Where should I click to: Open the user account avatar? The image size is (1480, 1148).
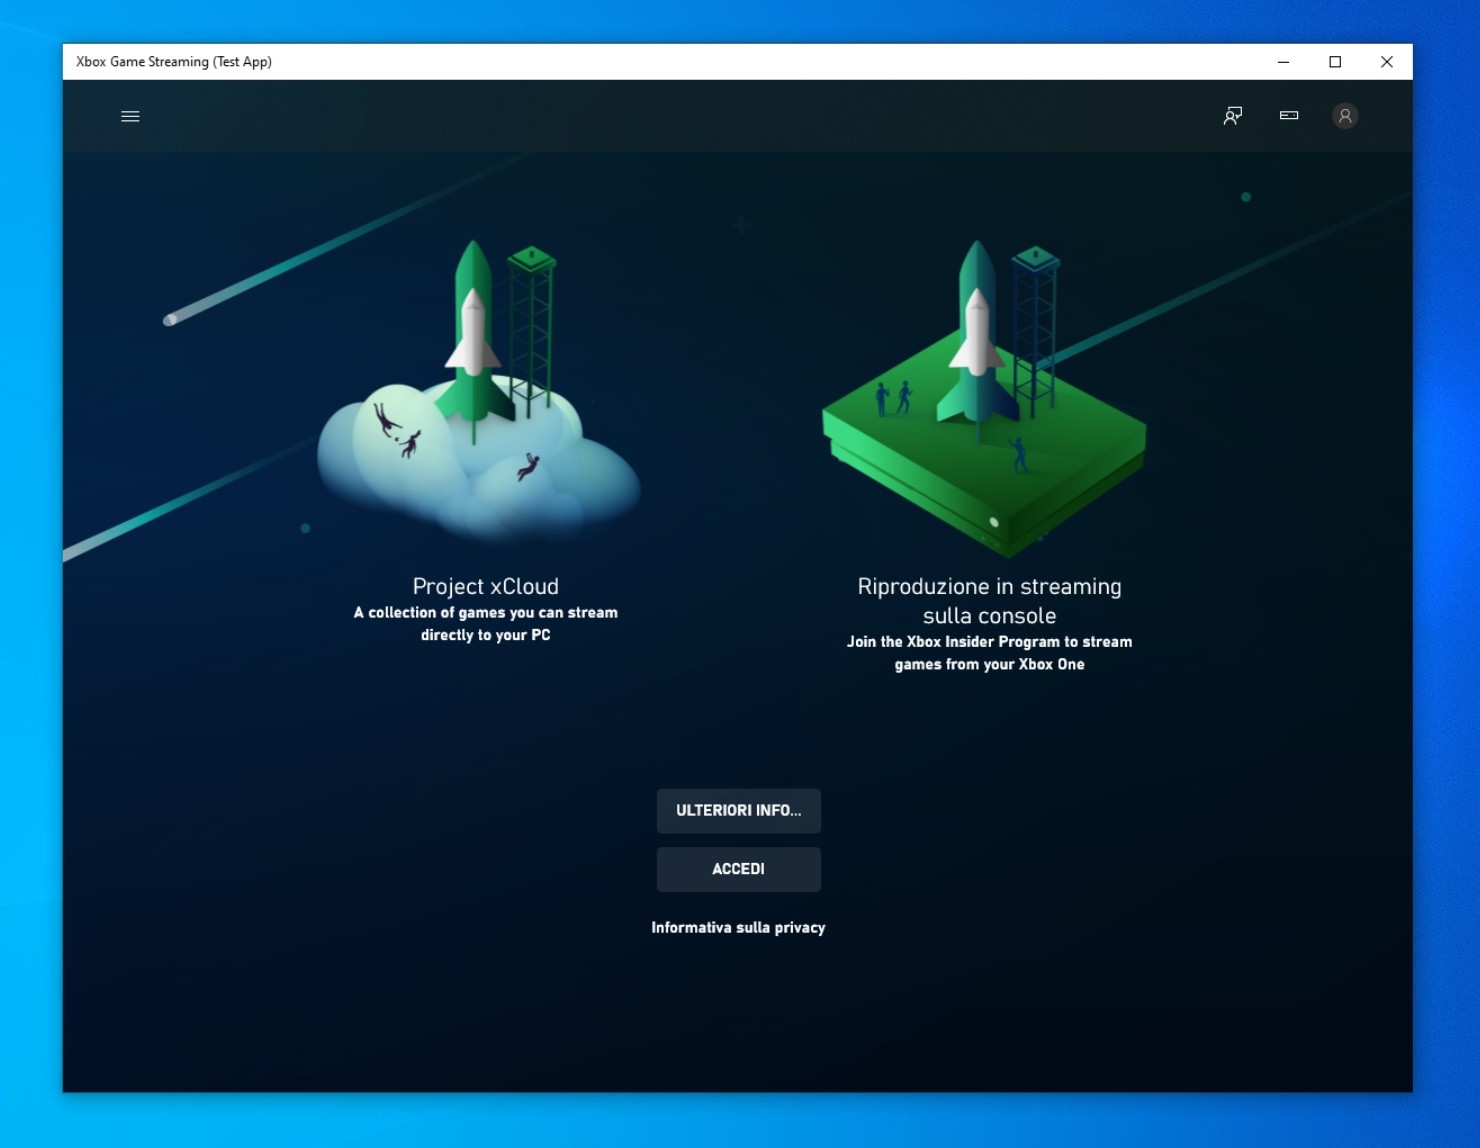(1345, 116)
